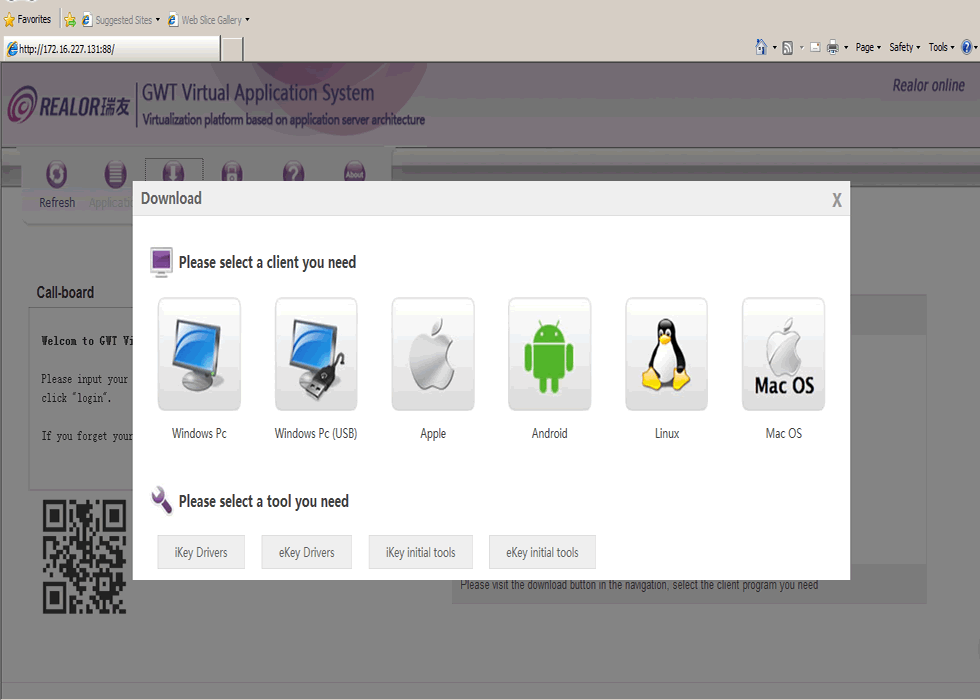
Task: Download iKey initial tools
Action: pos(420,552)
